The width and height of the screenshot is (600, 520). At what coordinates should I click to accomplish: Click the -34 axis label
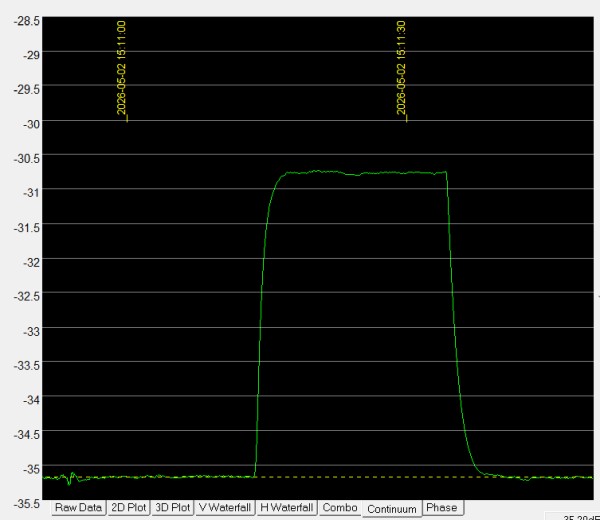[x=31, y=400]
